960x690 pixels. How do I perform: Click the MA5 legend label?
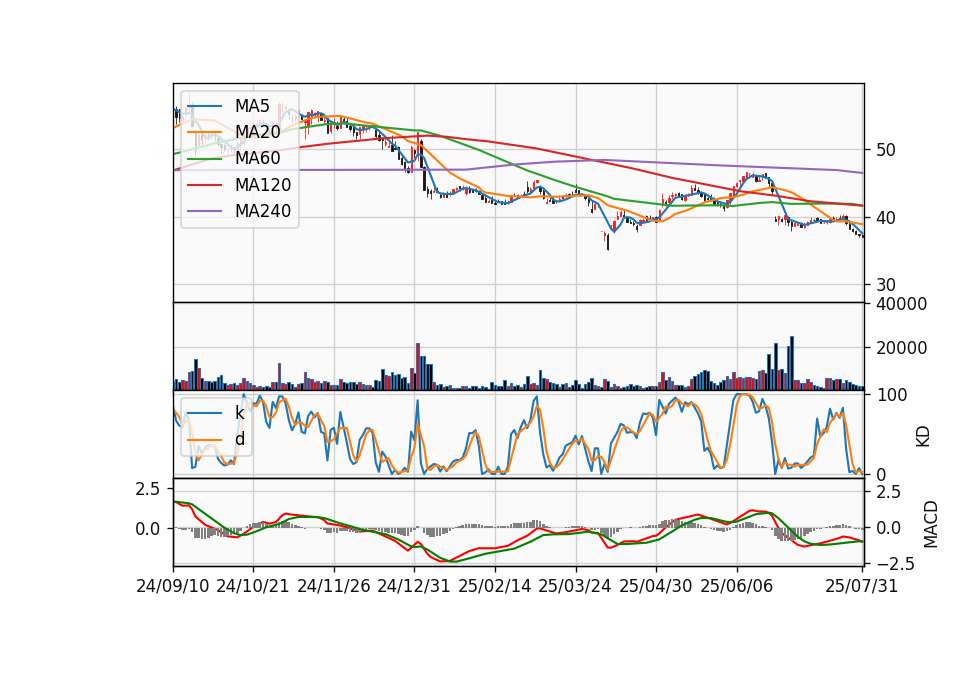pos(252,106)
